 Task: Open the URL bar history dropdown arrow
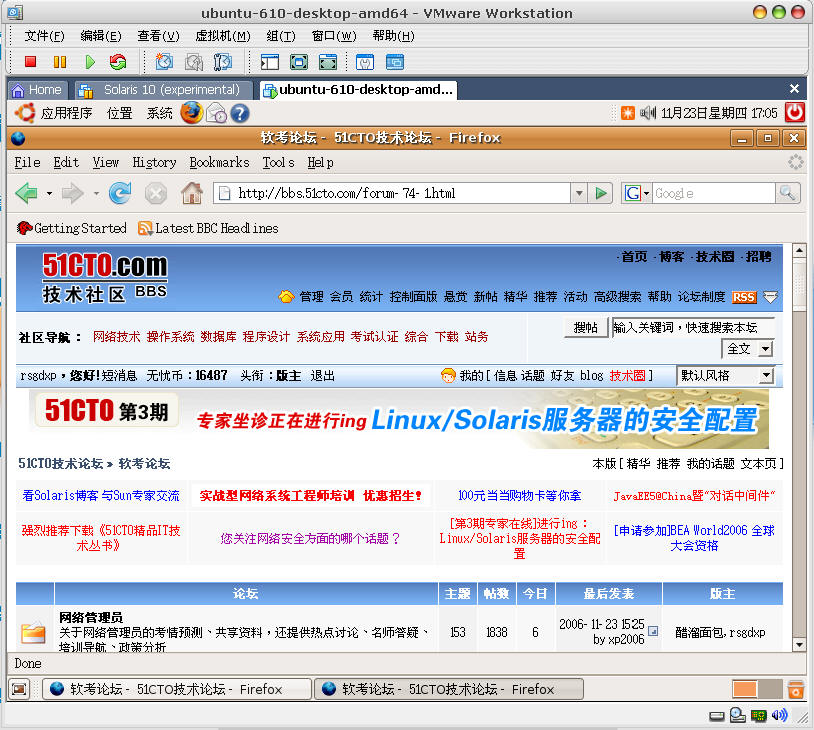click(579, 194)
